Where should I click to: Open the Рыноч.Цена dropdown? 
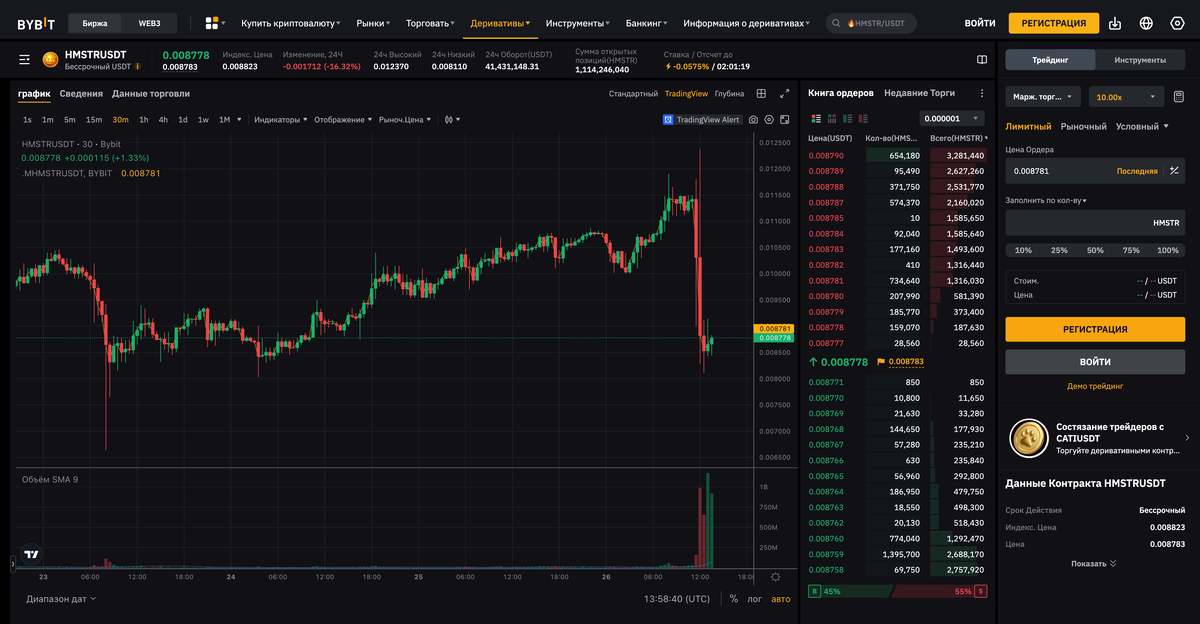pos(405,119)
